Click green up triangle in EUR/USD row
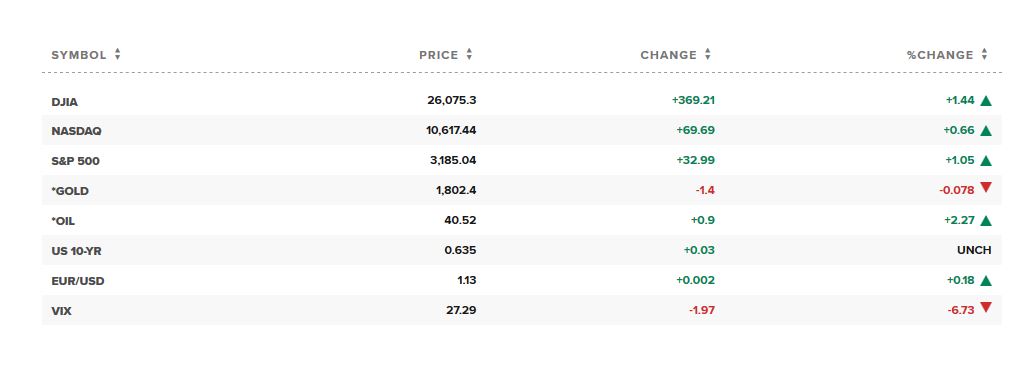The width and height of the screenshot is (1015, 375). pyautogui.click(x=986, y=280)
